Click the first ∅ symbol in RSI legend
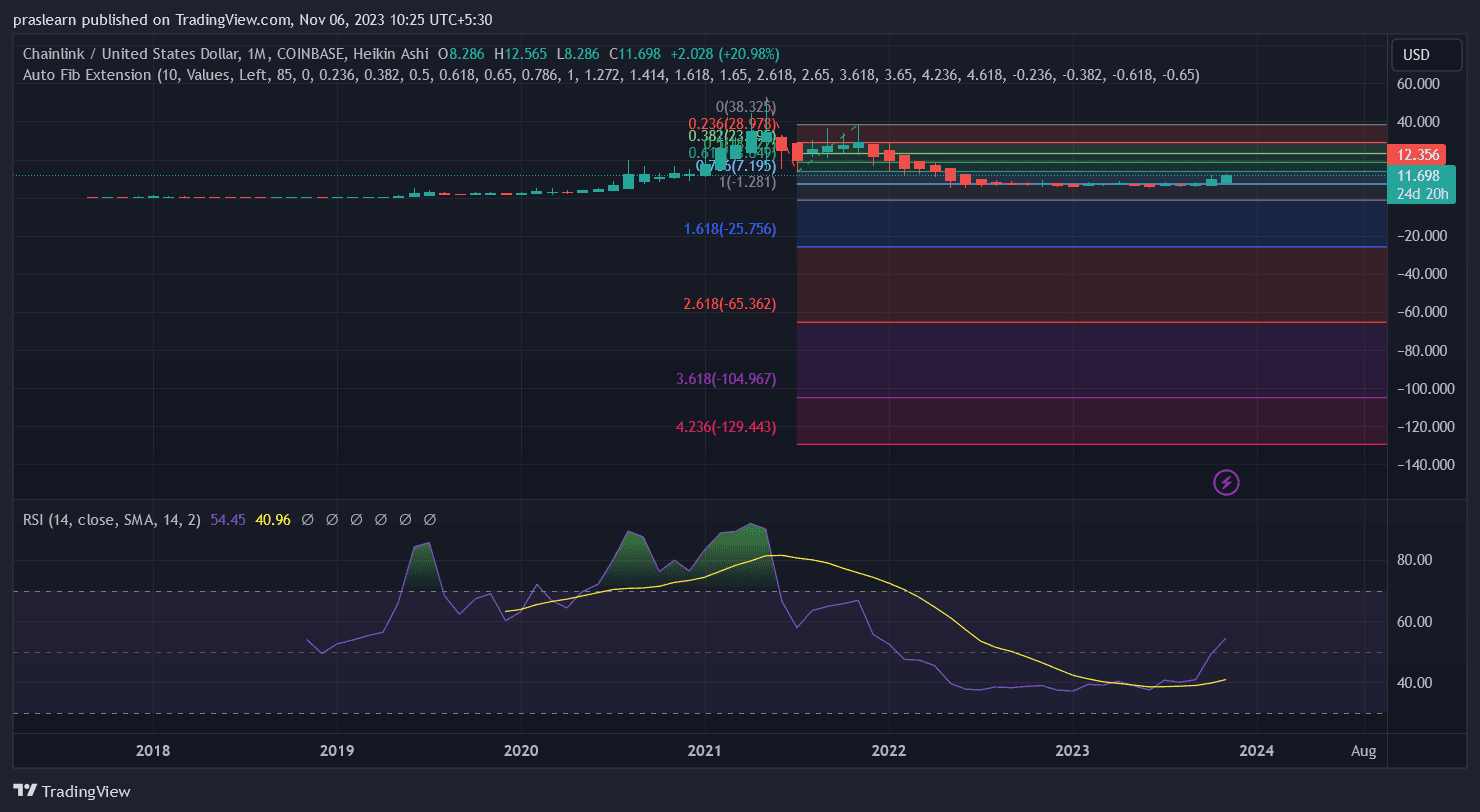1480x812 pixels. (307, 520)
